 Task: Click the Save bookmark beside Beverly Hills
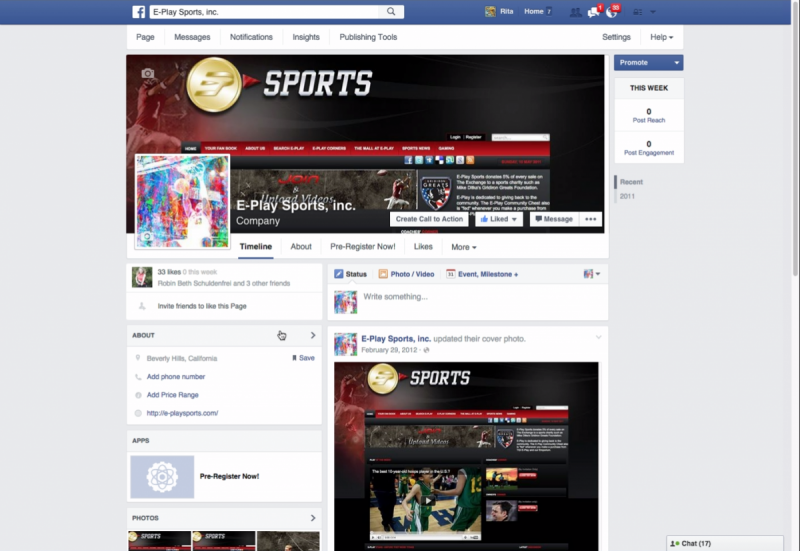click(303, 358)
